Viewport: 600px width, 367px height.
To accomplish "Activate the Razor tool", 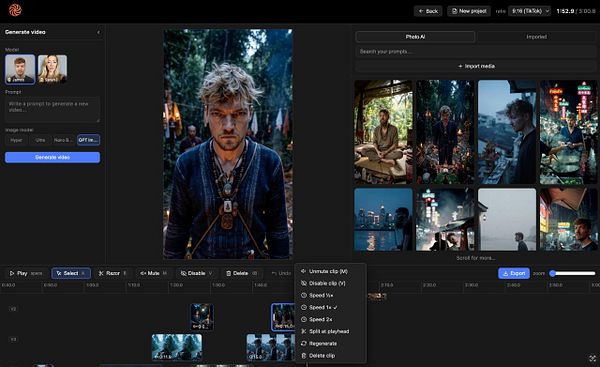I will (112, 273).
